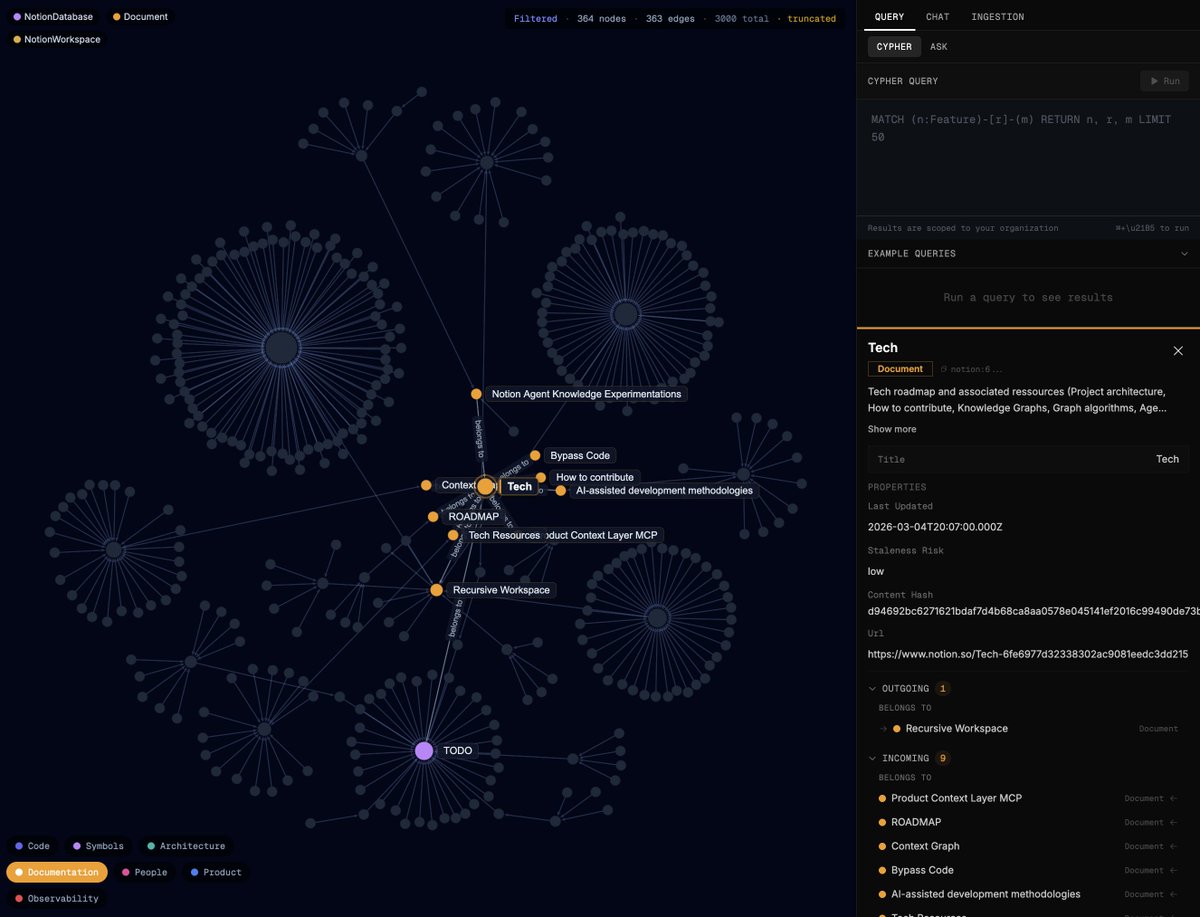Viewport: 1200px width, 917px height.
Task: Click the Content Hash value
Action: point(1033,610)
